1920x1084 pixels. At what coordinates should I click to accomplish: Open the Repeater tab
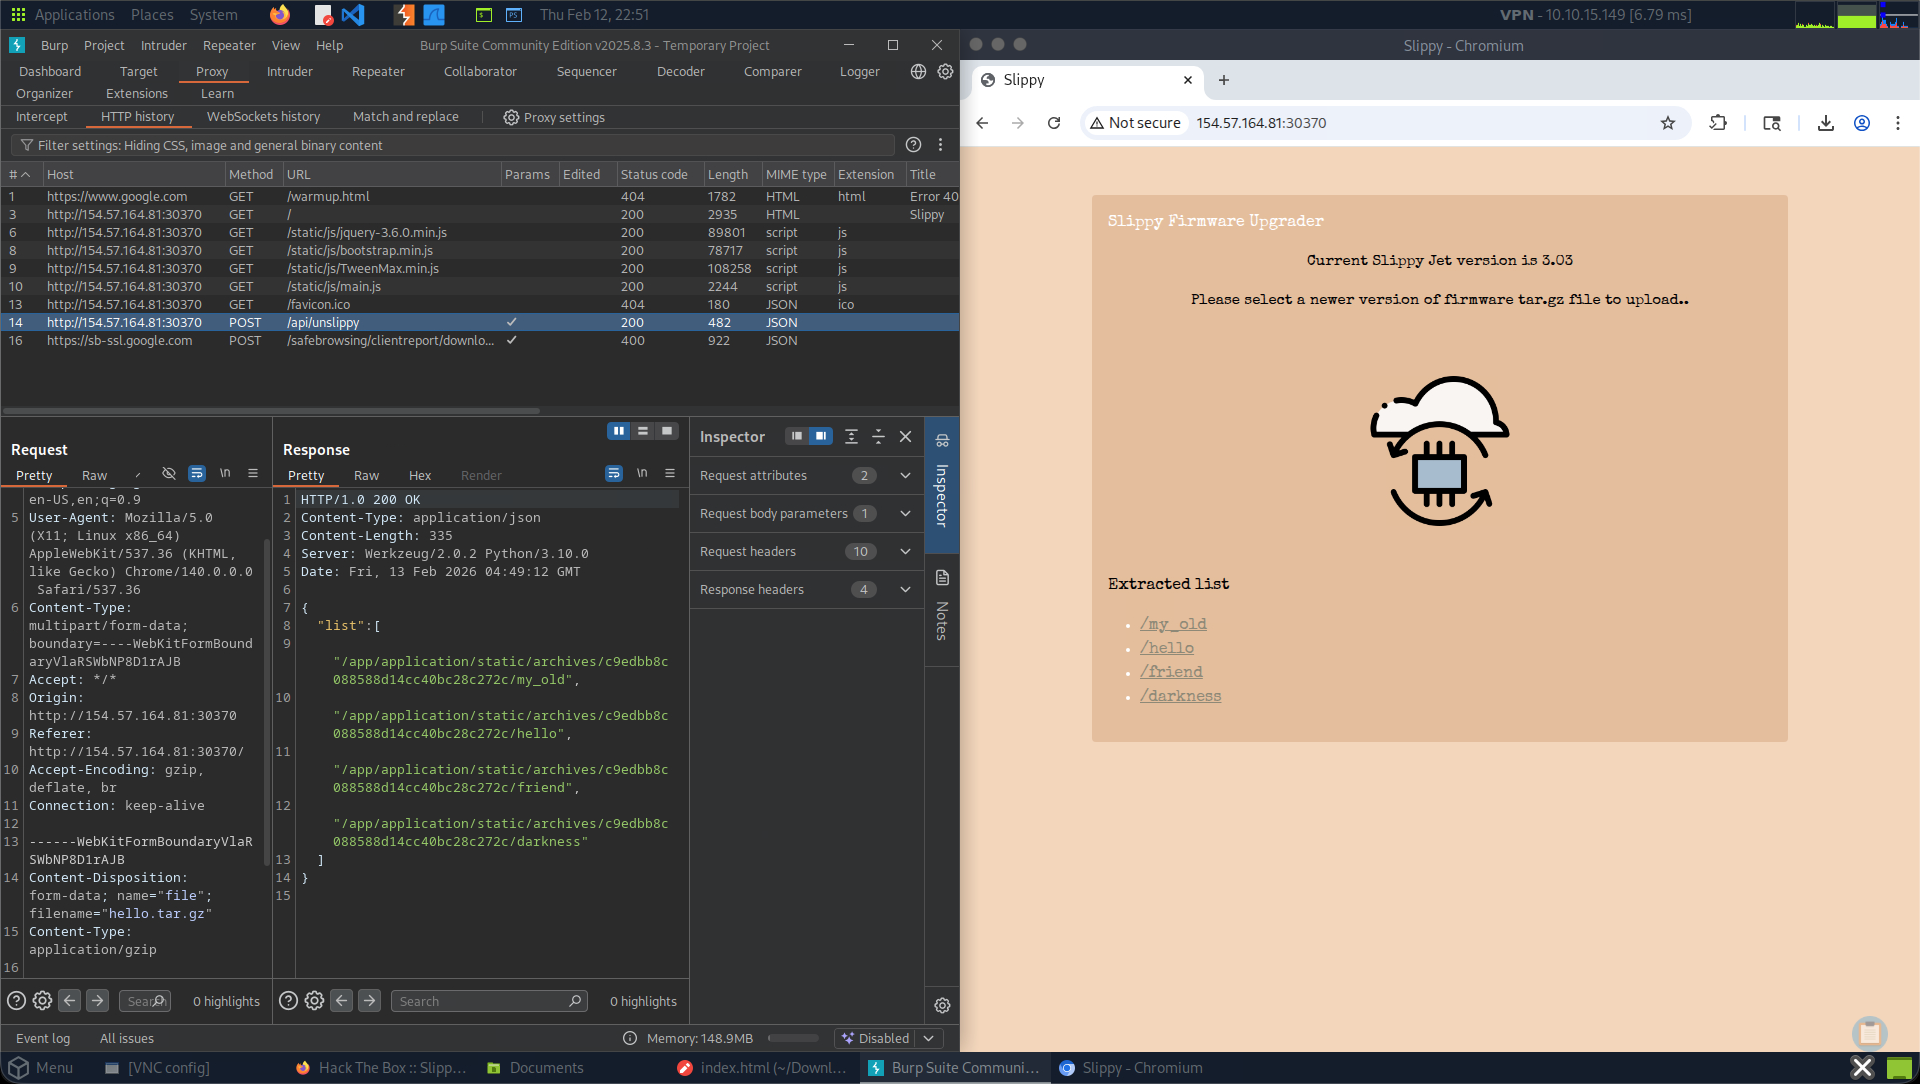[378, 71]
